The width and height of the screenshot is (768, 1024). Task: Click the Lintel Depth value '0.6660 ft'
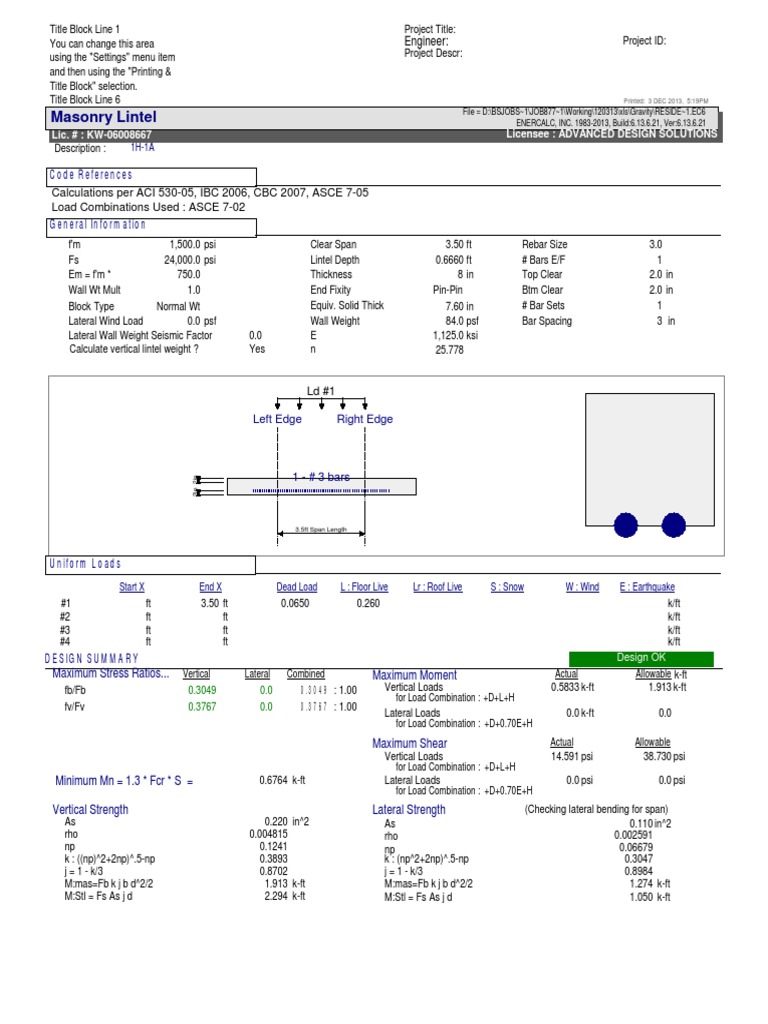(453, 260)
